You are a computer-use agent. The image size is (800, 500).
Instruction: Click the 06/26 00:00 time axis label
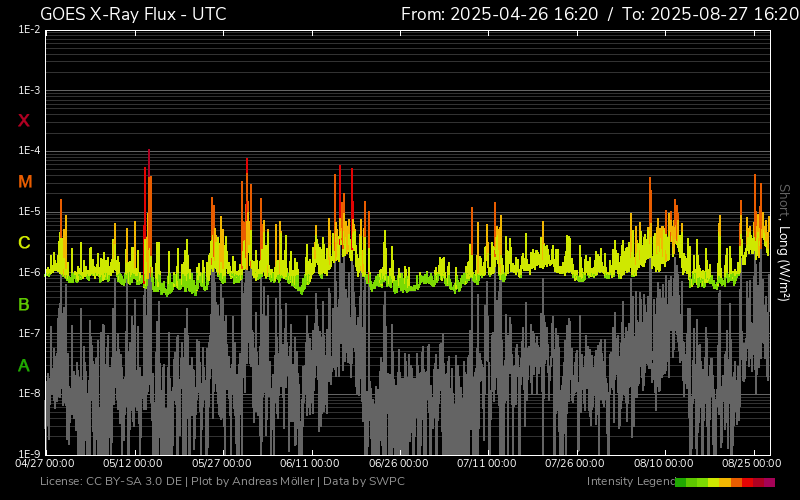click(x=399, y=464)
